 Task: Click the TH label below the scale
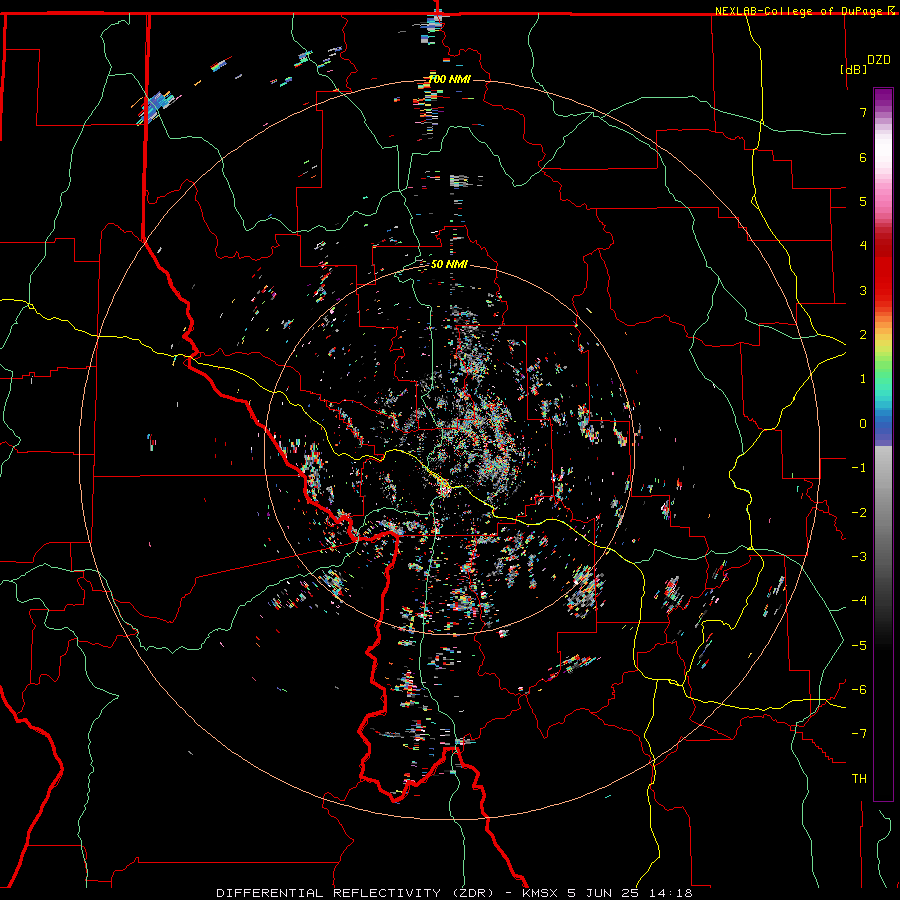859,779
